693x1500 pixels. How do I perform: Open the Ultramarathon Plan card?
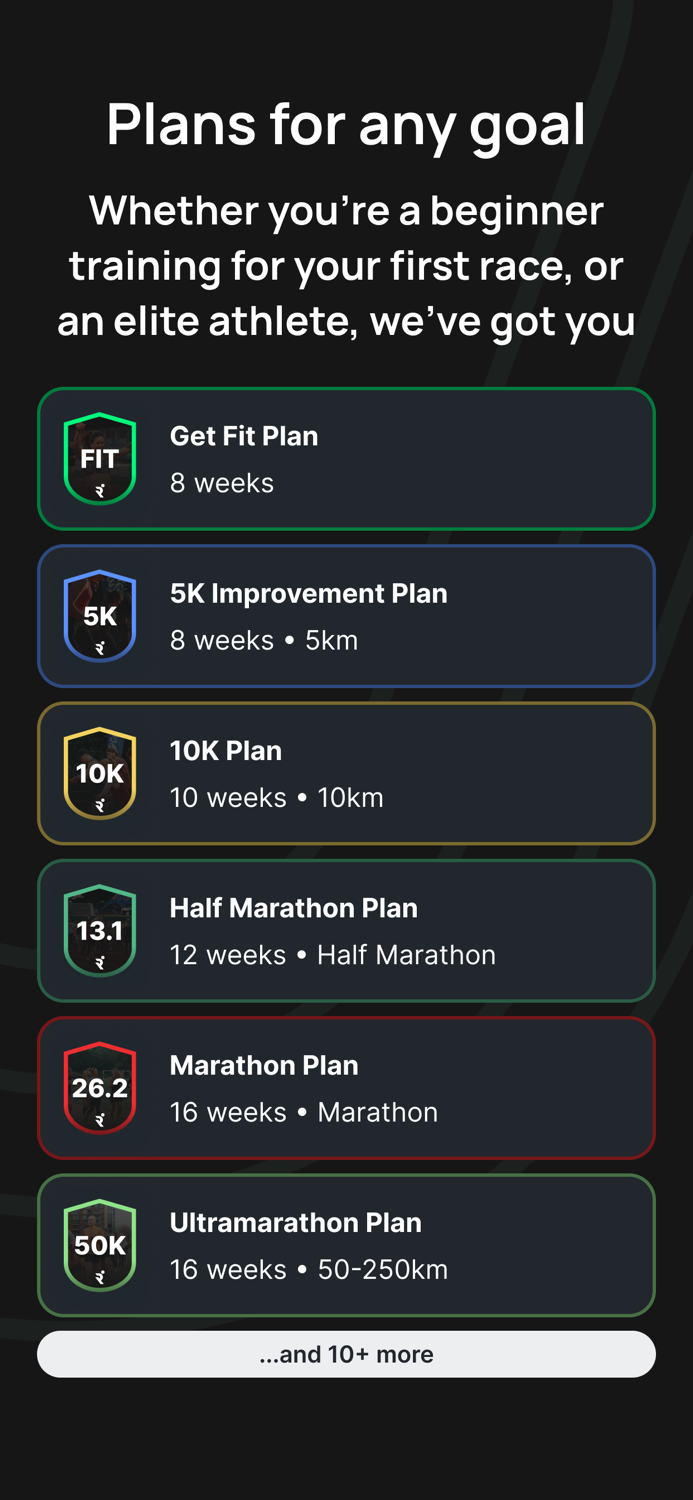346,1245
